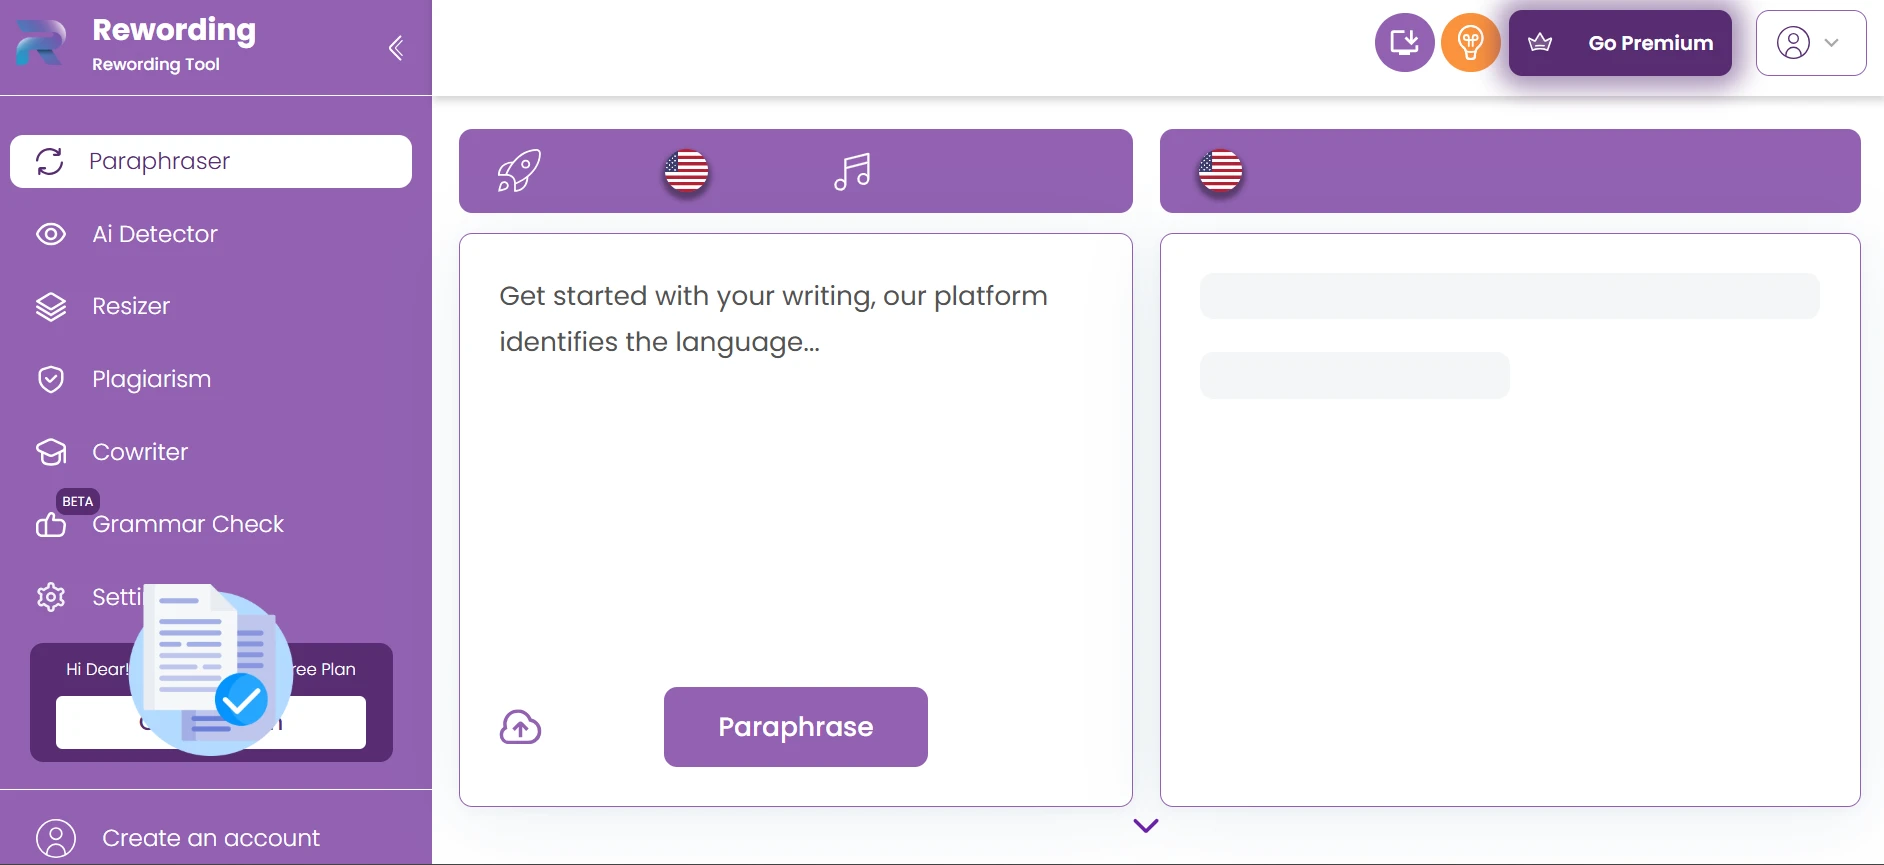Expand the bottom panel with the down arrow
The image size is (1884, 865).
click(1146, 826)
